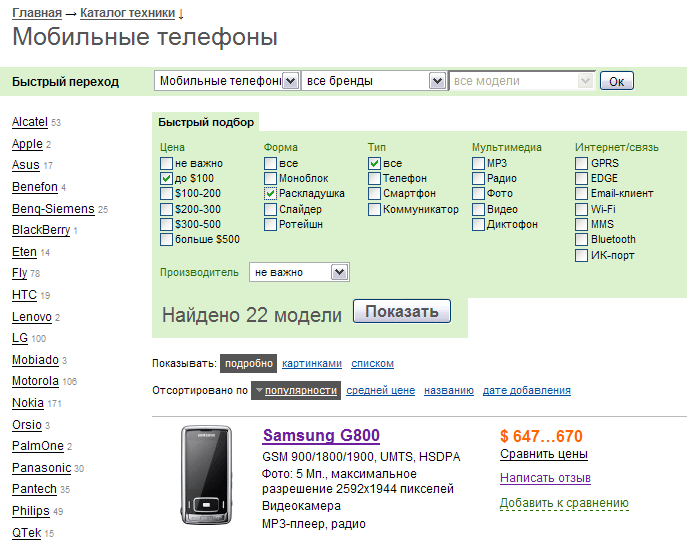This screenshot has height=548, width=700.
Task: Open the Nokia brand link
Action: pyautogui.click(x=27, y=403)
